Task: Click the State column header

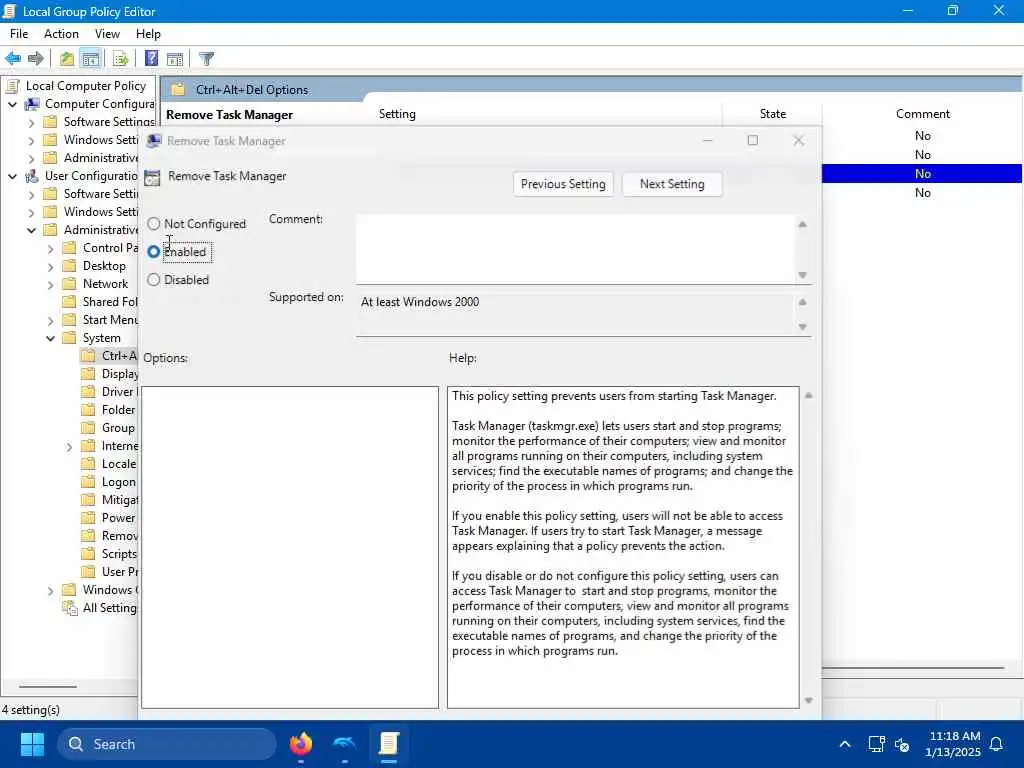Action: tap(773, 114)
